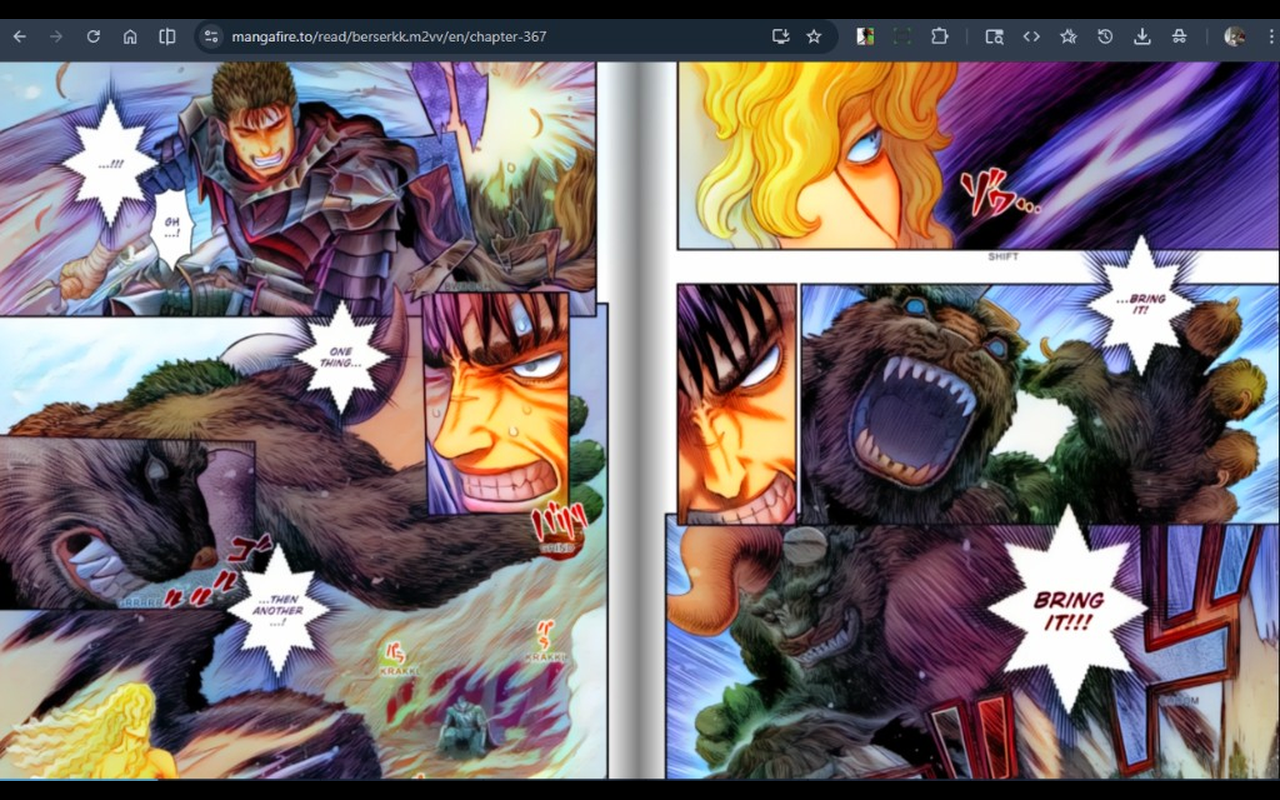Image resolution: width=1280 pixels, height=800 pixels.
Task: Toggle the browser side panel view
Action: click(x=167, y=36)
